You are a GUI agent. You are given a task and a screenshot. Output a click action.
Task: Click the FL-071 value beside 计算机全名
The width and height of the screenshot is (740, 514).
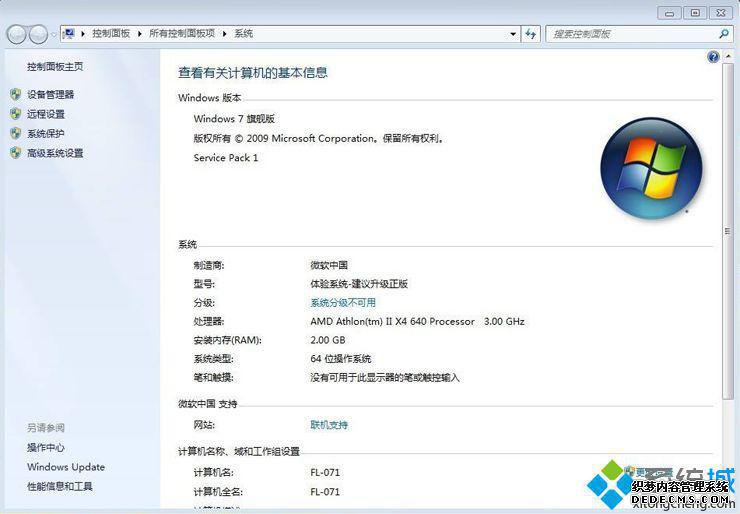point(325,492)
